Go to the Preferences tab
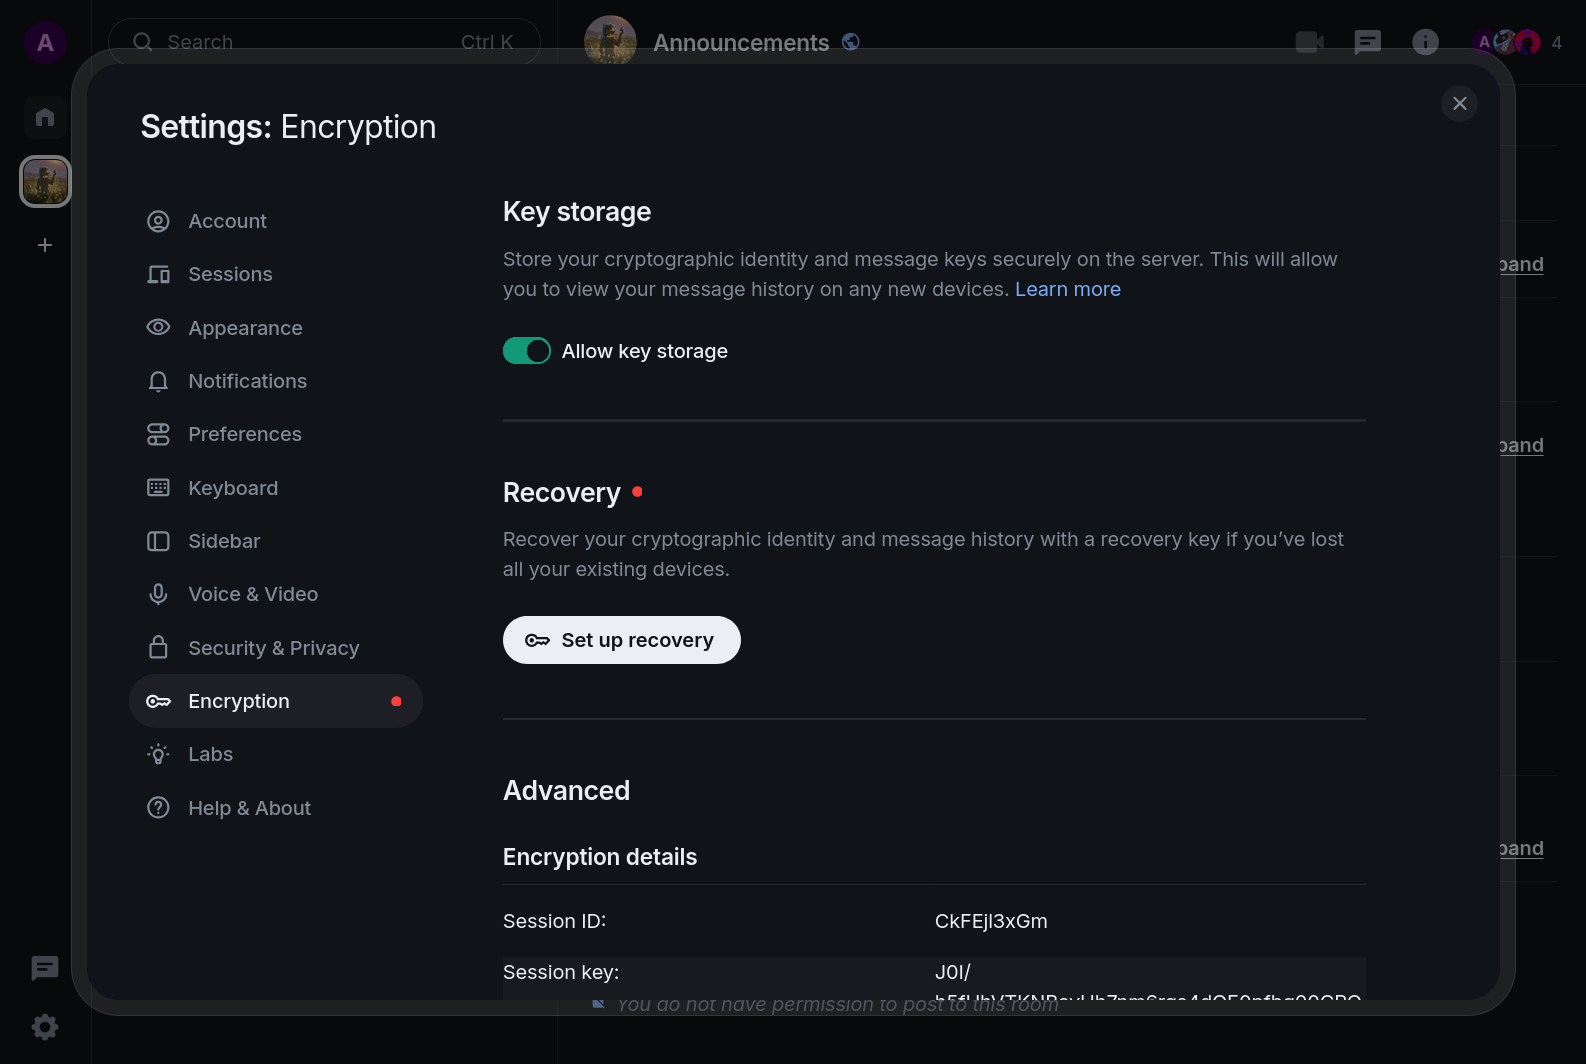Image resolution: width=1586 pixels, height=1064 pixels. [x=244, y=434]
